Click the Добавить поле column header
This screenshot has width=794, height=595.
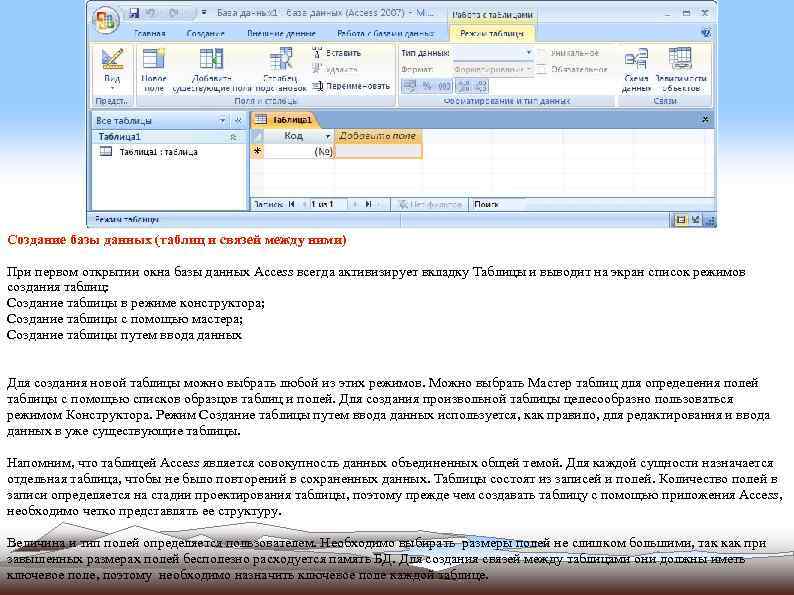[x=377, y=136]
